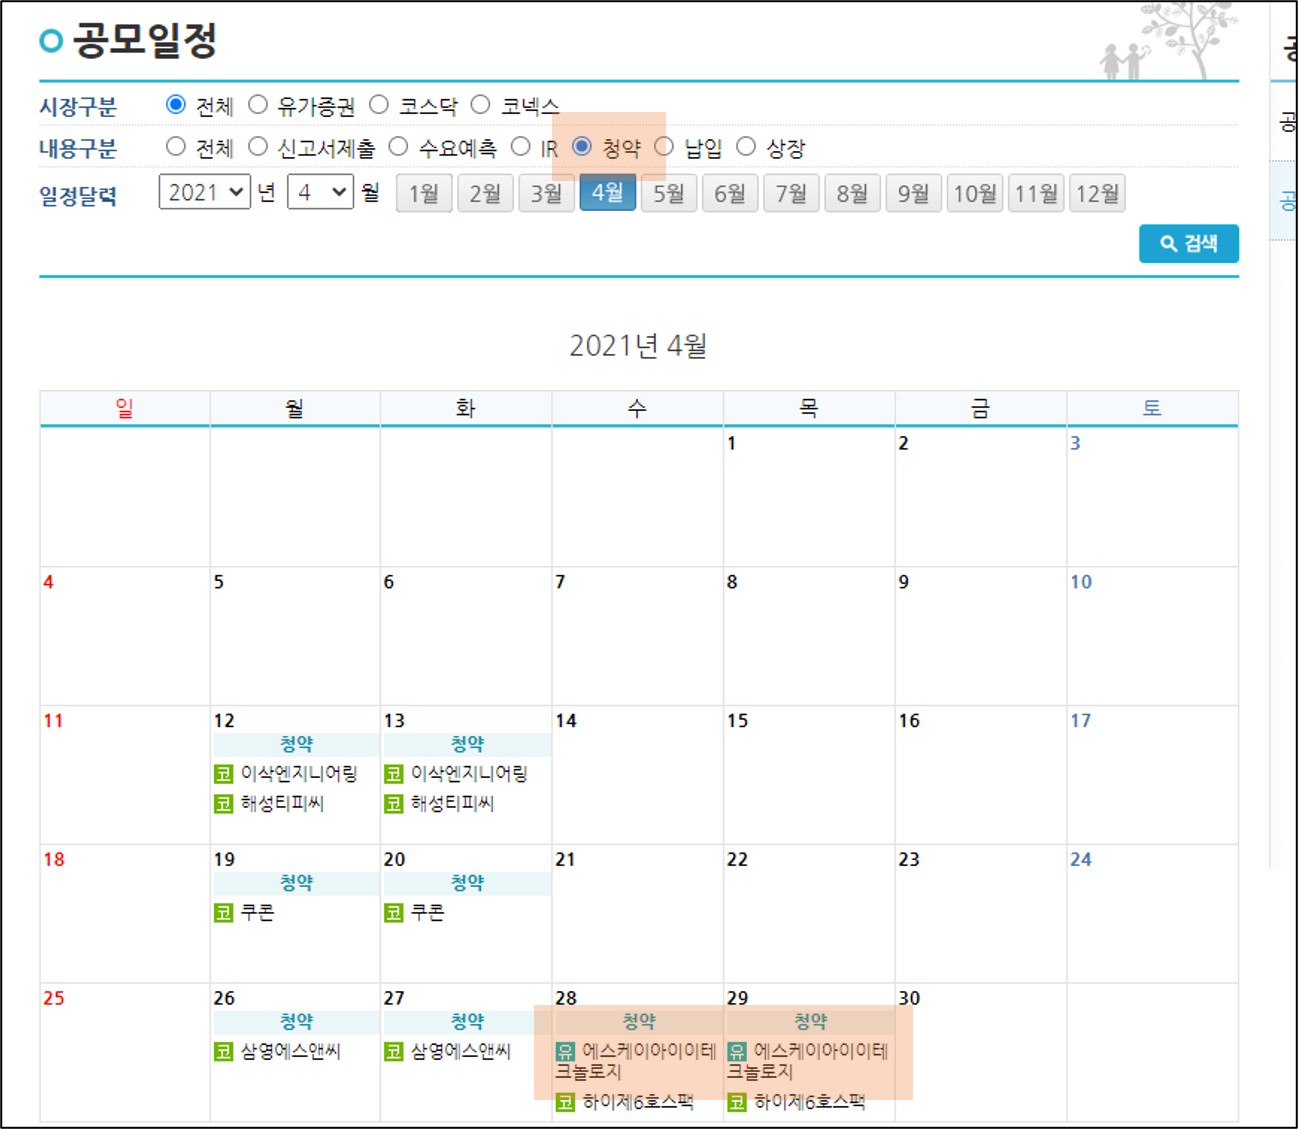
Task: Open 하이제6호스팩 on April 28
Action: [x=638, y=1102]
